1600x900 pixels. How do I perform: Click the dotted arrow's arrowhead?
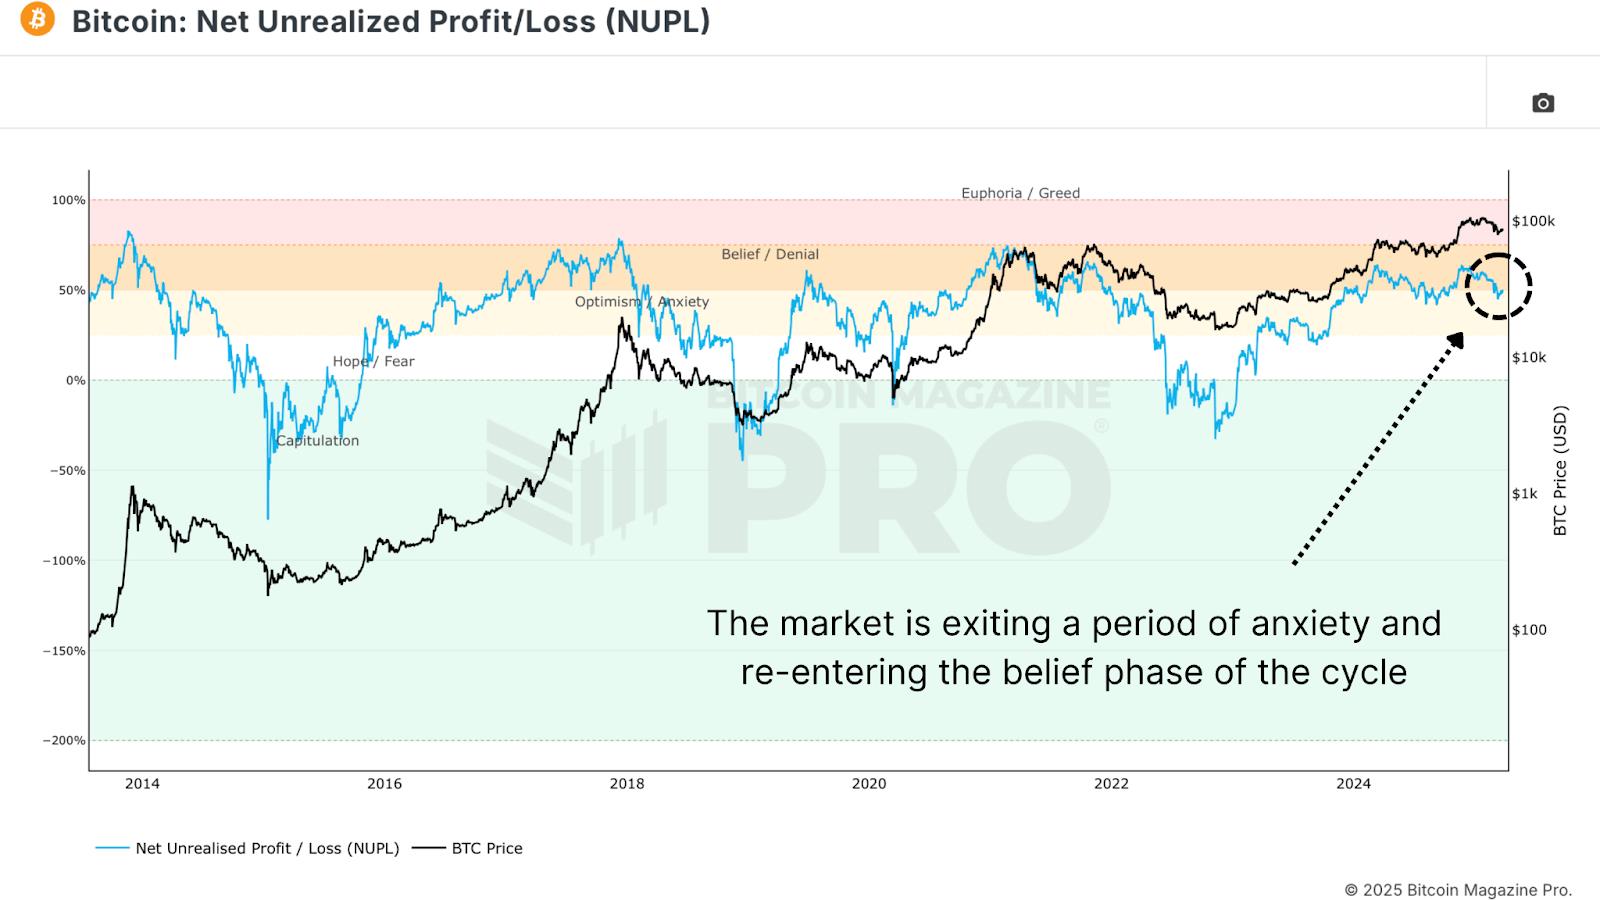[1455, 341]
